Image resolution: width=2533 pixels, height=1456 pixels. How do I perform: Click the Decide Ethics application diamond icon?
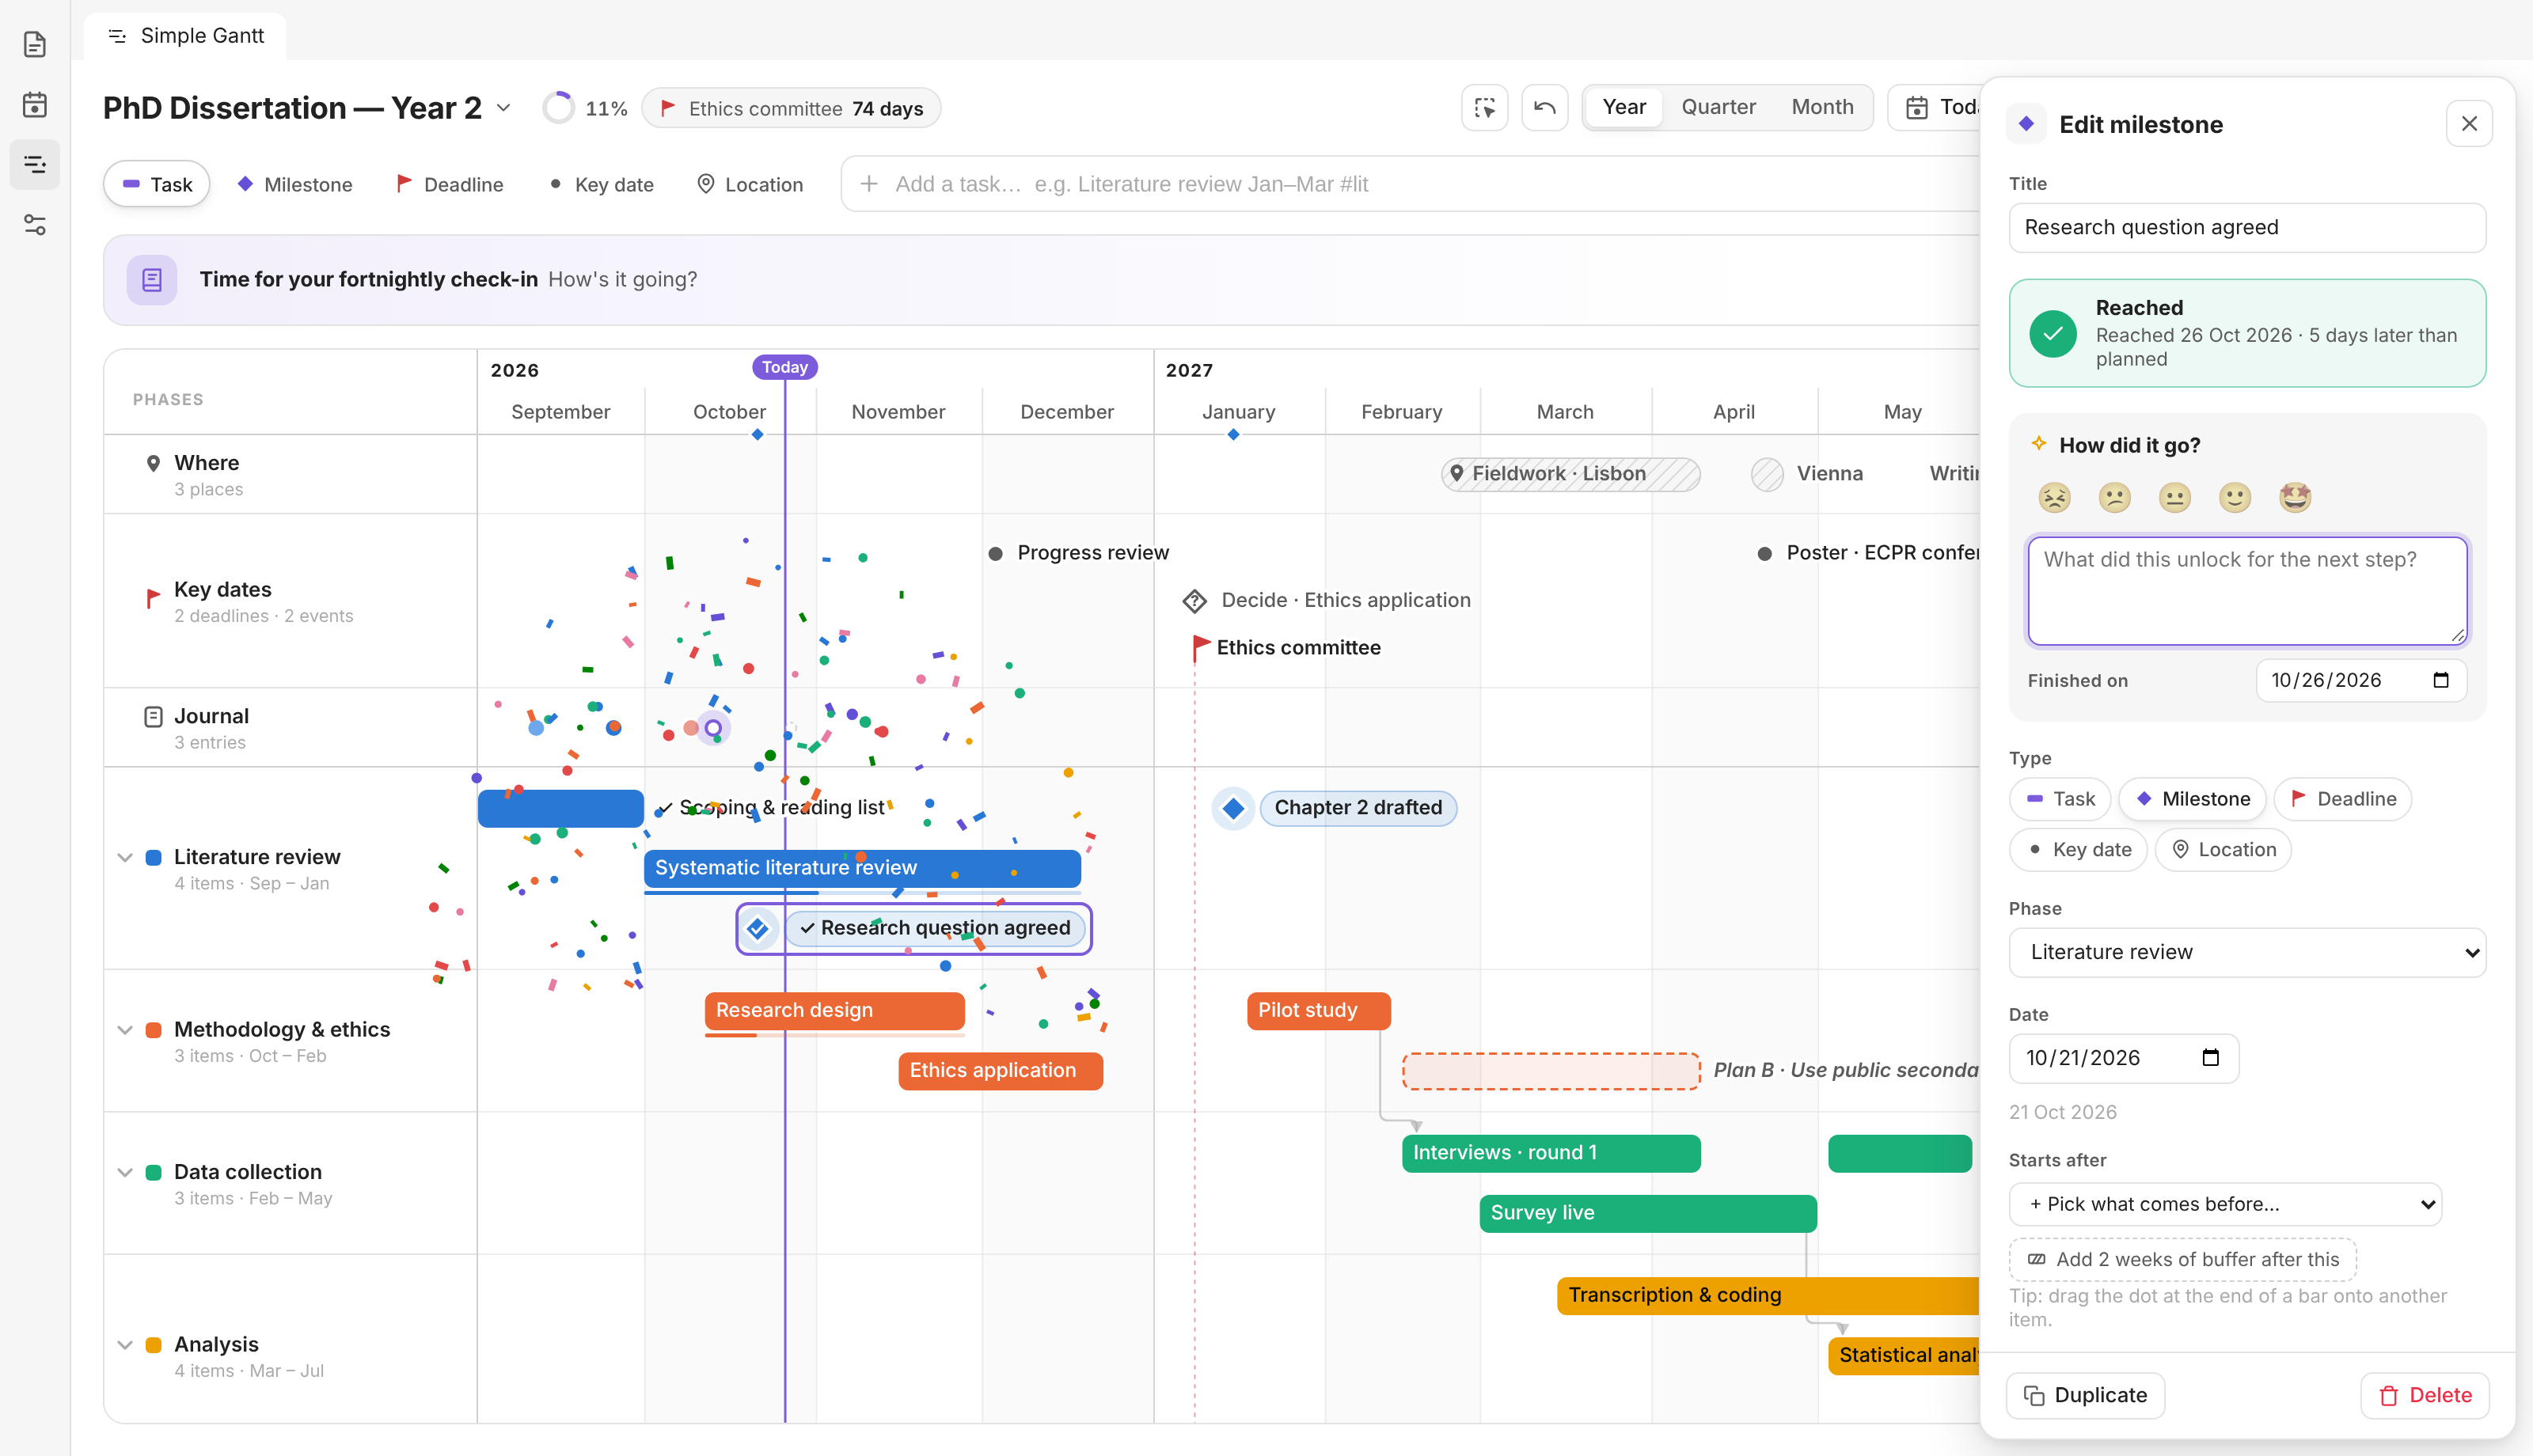pyautogui.click(x=1194, y=601)
